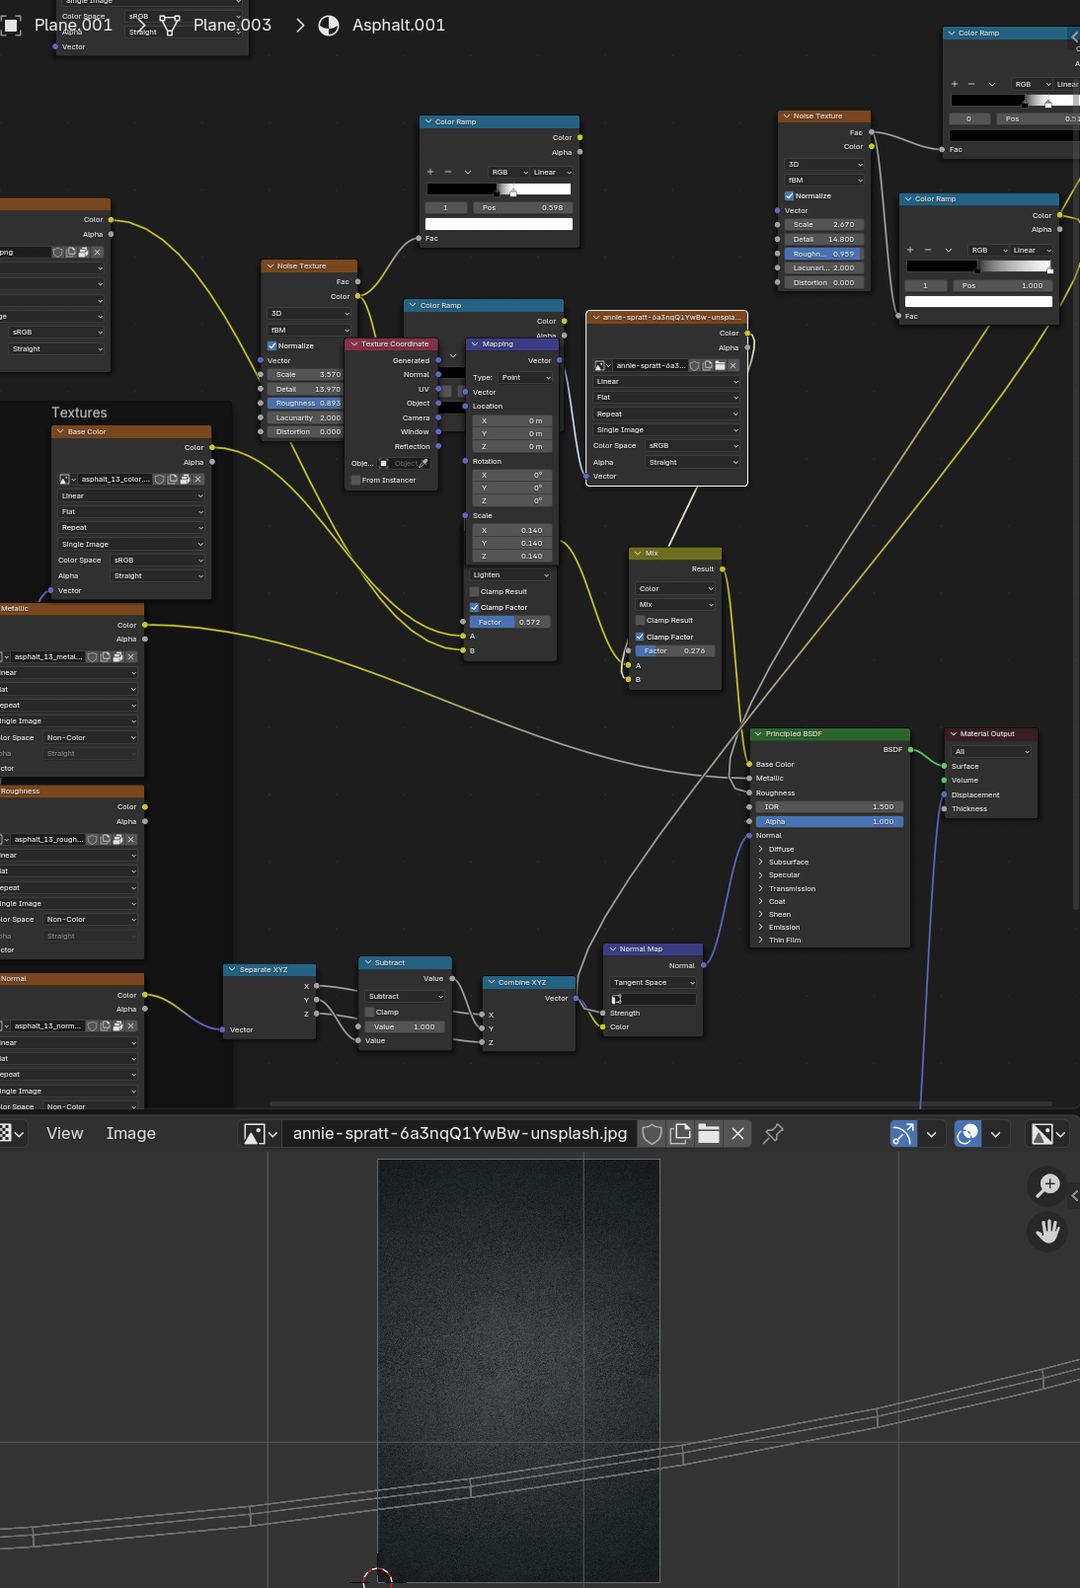Screen dimensions: 1080x1588
Task: Toggle the overlays icon in image editor header
Action: (x=968, y=1133)
